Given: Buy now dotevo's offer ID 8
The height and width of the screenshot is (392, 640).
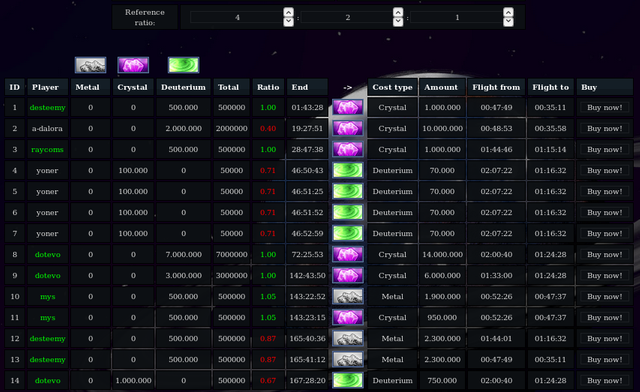Looking at the screenshot, I should (604, 254).
